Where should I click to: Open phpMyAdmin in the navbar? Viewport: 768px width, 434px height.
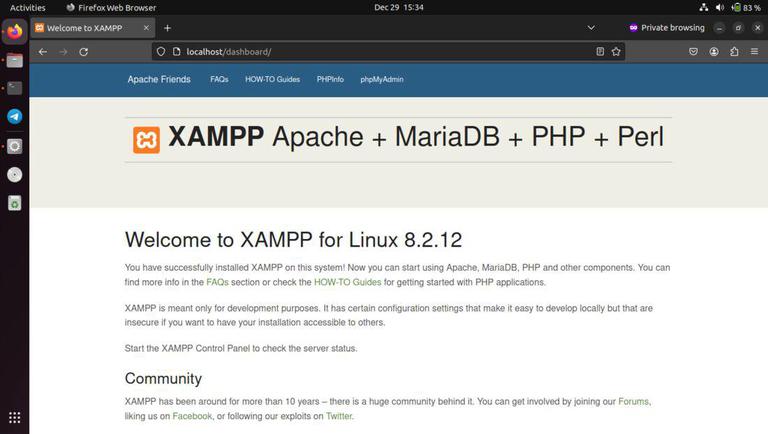point(382,79)
